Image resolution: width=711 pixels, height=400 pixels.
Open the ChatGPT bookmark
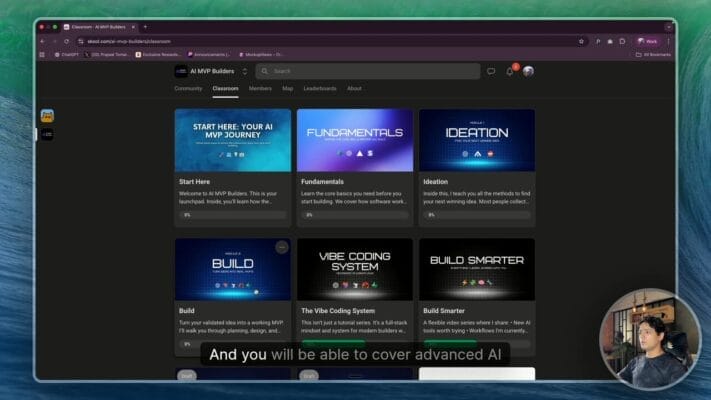click(66, 54)
